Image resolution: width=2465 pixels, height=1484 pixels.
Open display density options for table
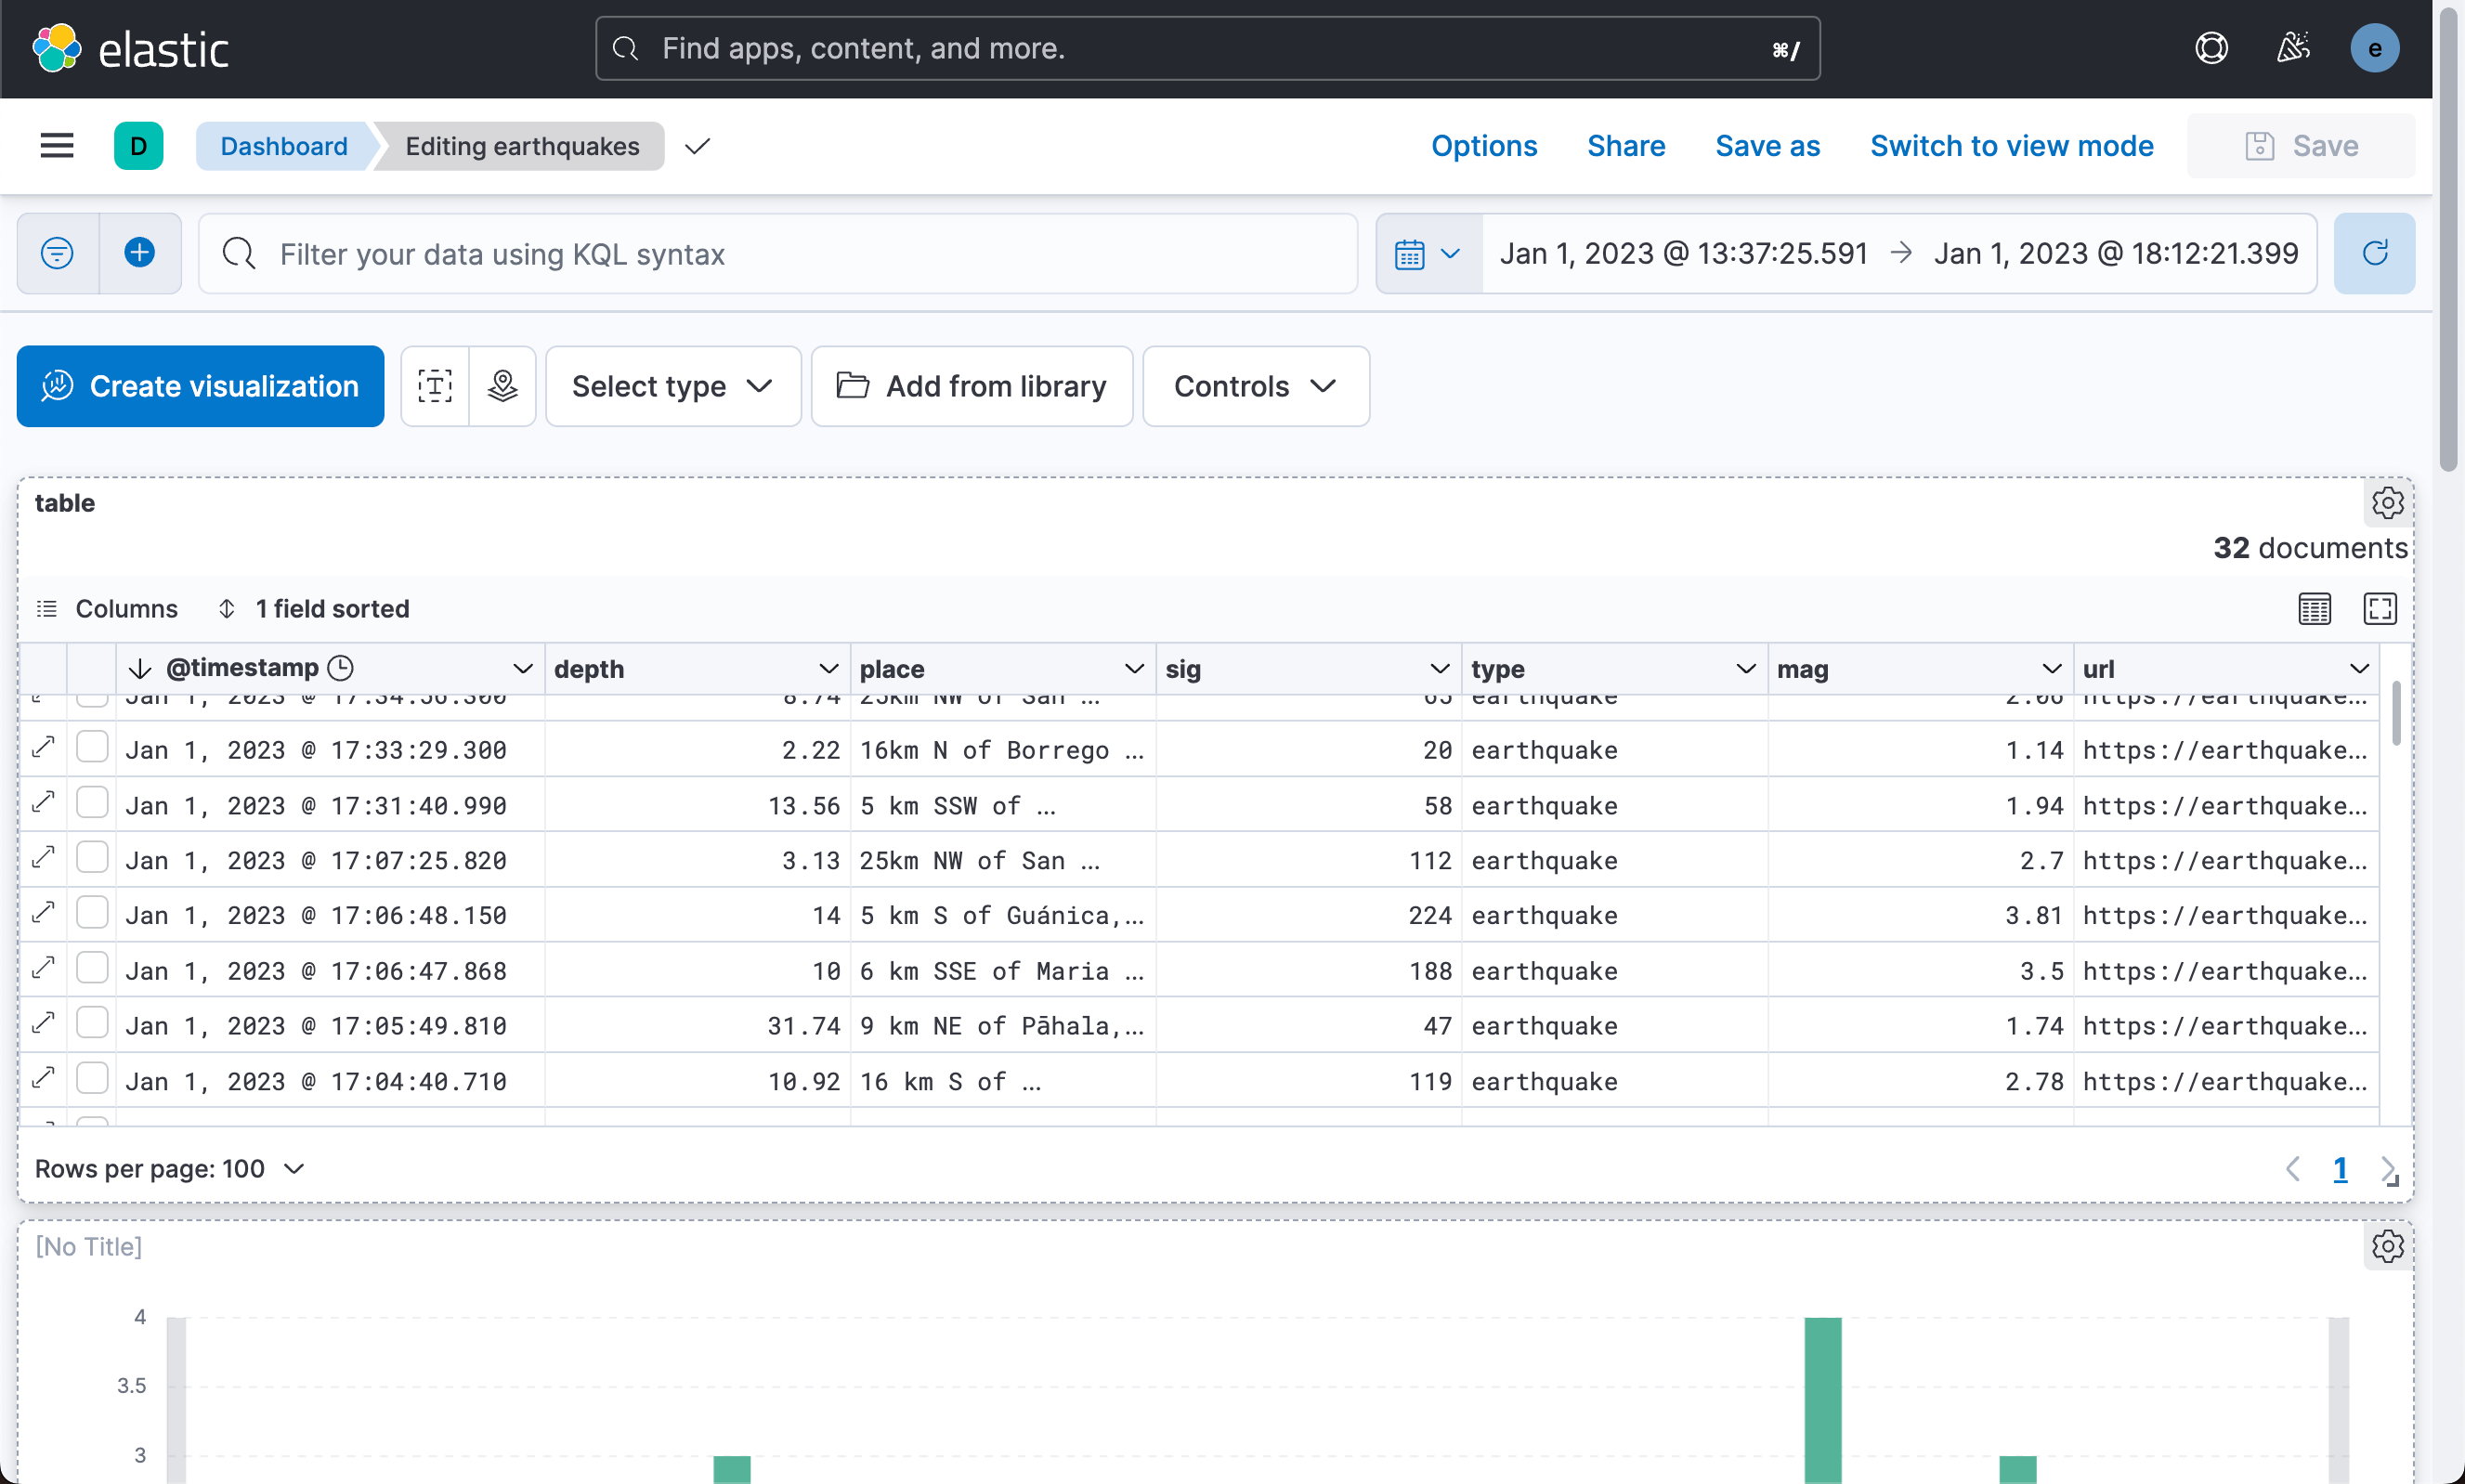[2314, 609]
